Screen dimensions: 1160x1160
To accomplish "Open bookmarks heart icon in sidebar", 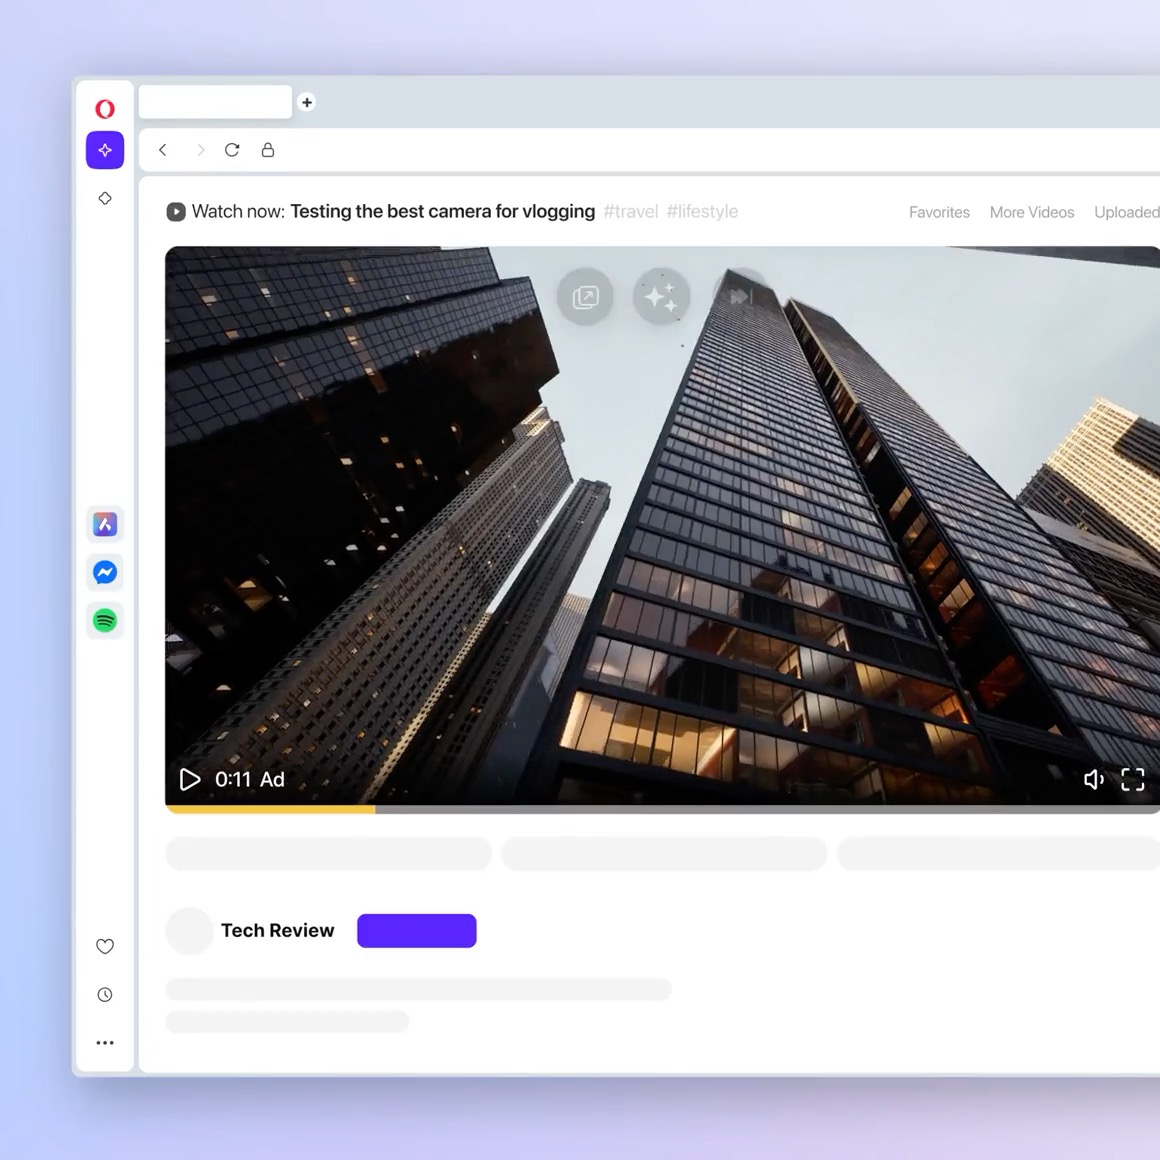I will tap(105, 946).
